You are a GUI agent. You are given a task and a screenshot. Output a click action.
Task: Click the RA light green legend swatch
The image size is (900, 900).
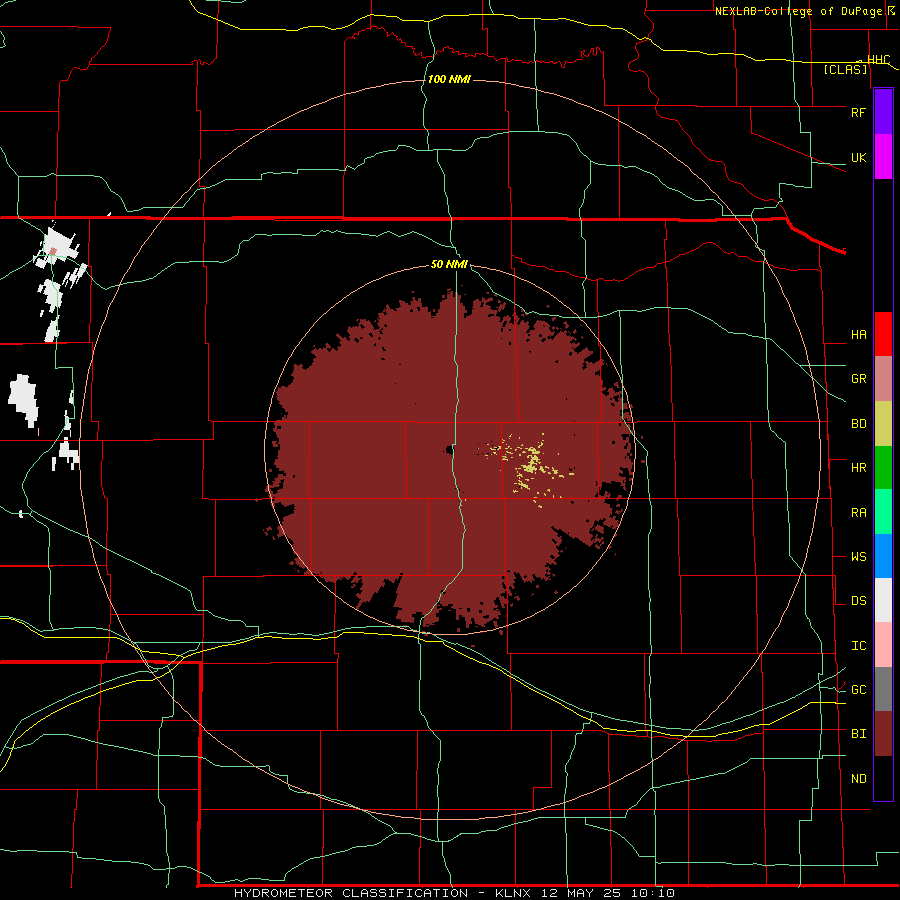click(883, 511)
